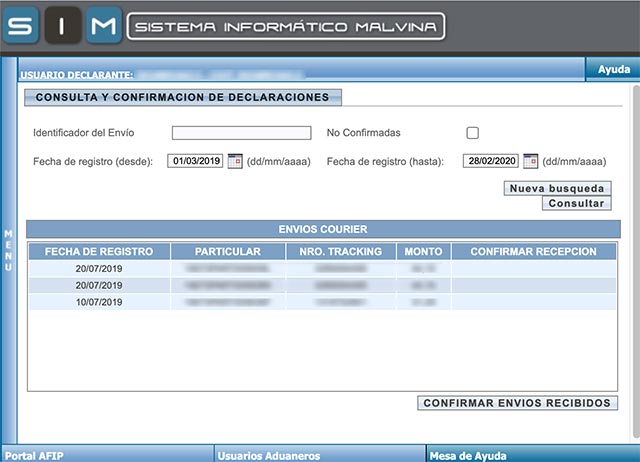Screen dimensions: 640x462
Task: Expand the vertical MENU sidebar
Action: pyautogui.click(x=9, y=250)
